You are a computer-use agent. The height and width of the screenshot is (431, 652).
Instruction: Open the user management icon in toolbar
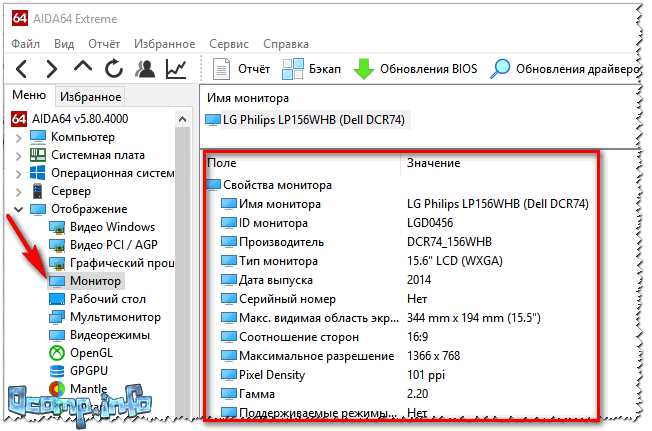(145, 69)
